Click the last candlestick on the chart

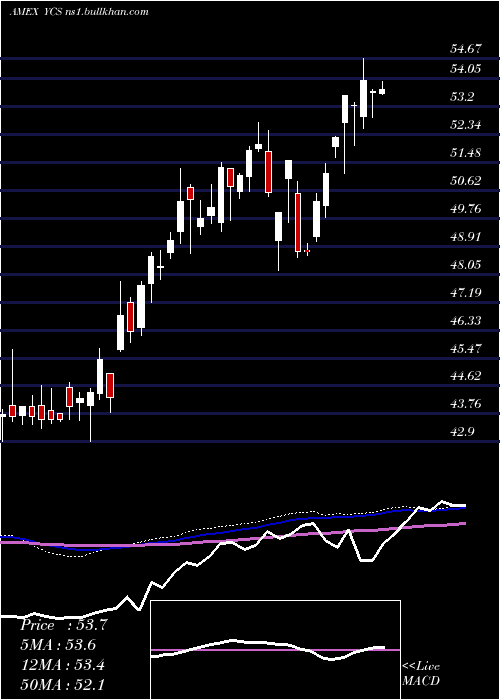(382, 88)
